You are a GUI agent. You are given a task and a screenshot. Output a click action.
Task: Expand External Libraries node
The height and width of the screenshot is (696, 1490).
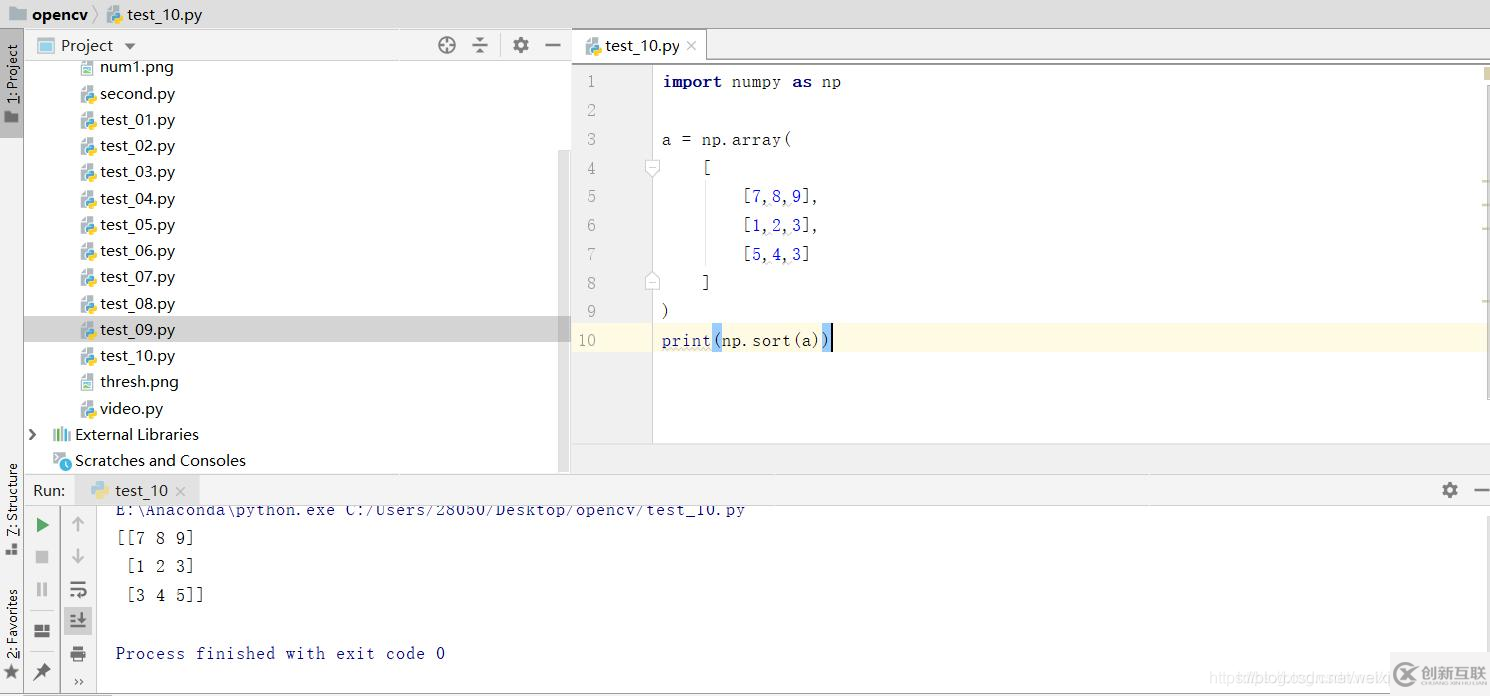click(x=33, y=434)
